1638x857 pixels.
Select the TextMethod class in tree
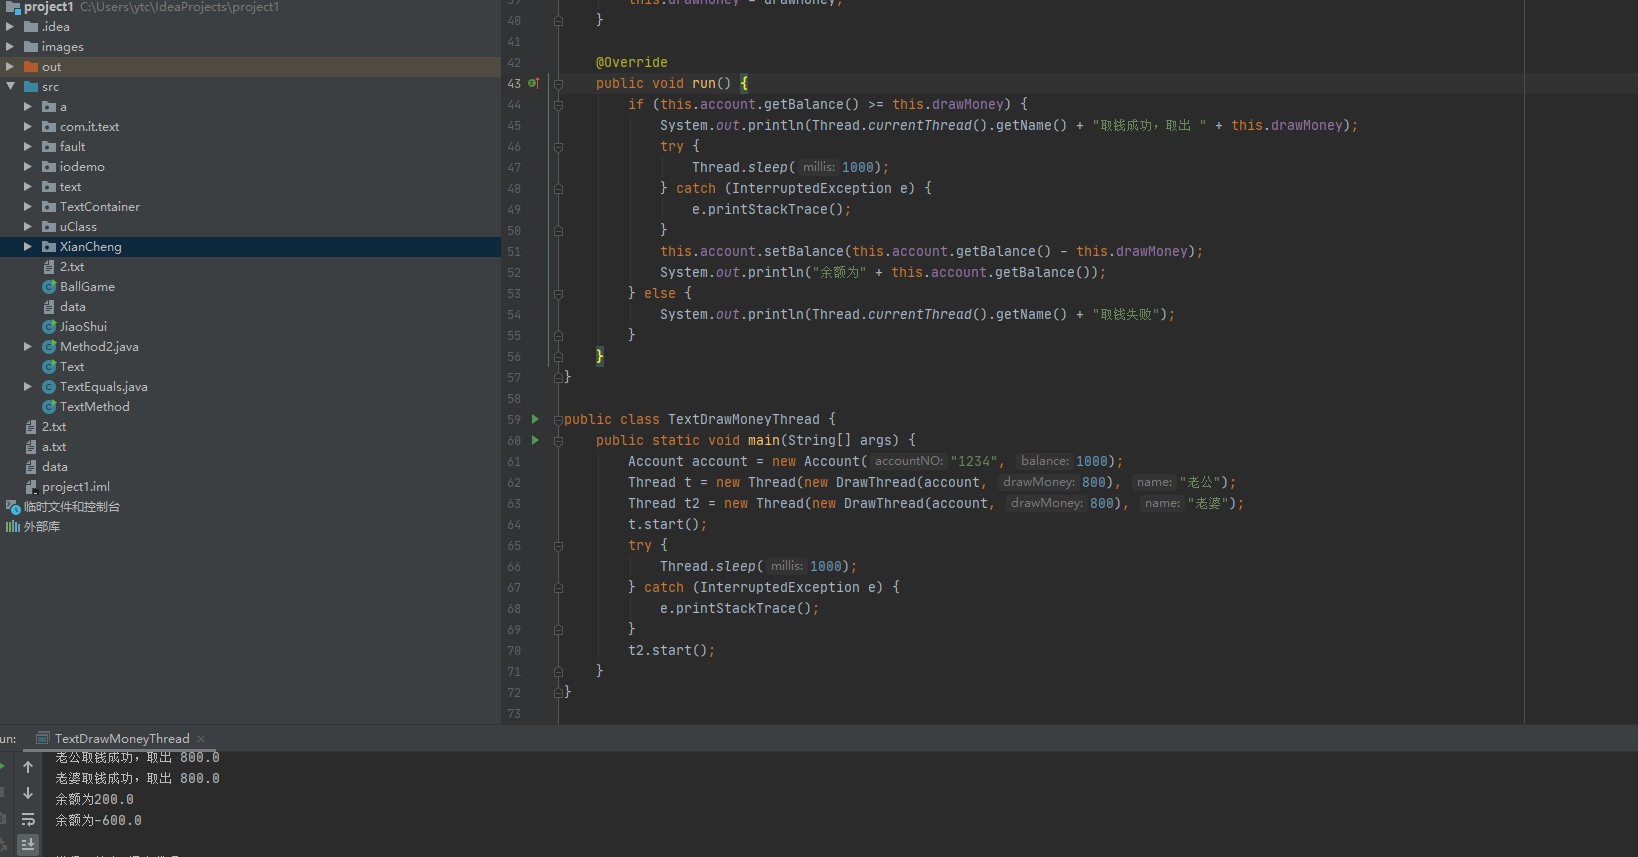(x=95, y=407)
